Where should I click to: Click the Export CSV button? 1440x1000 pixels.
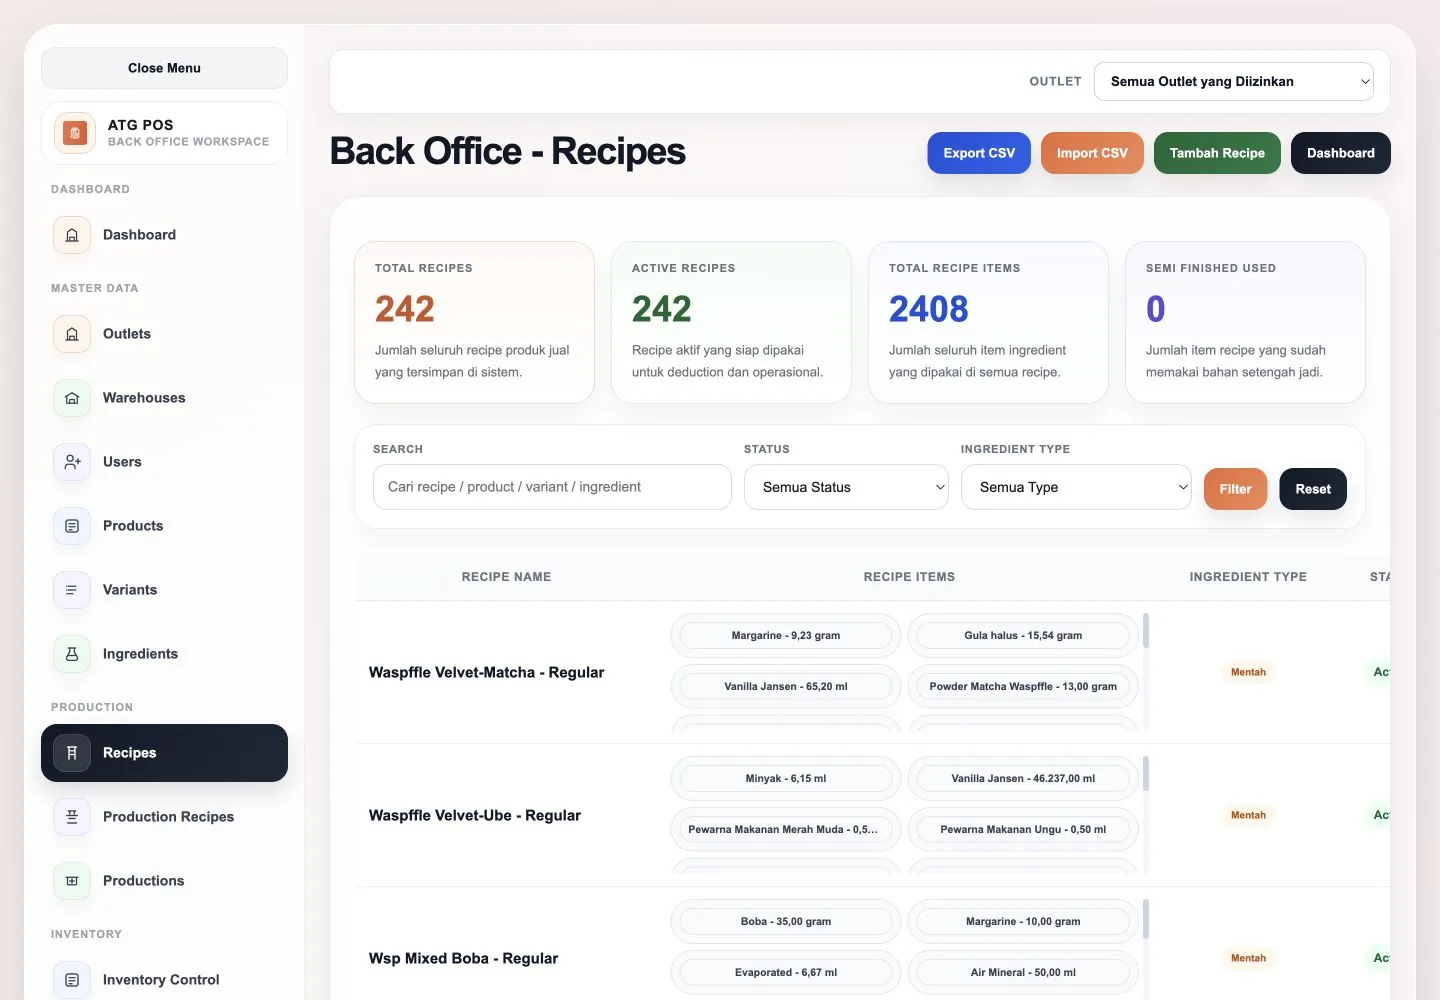click(x=979, y=153)
